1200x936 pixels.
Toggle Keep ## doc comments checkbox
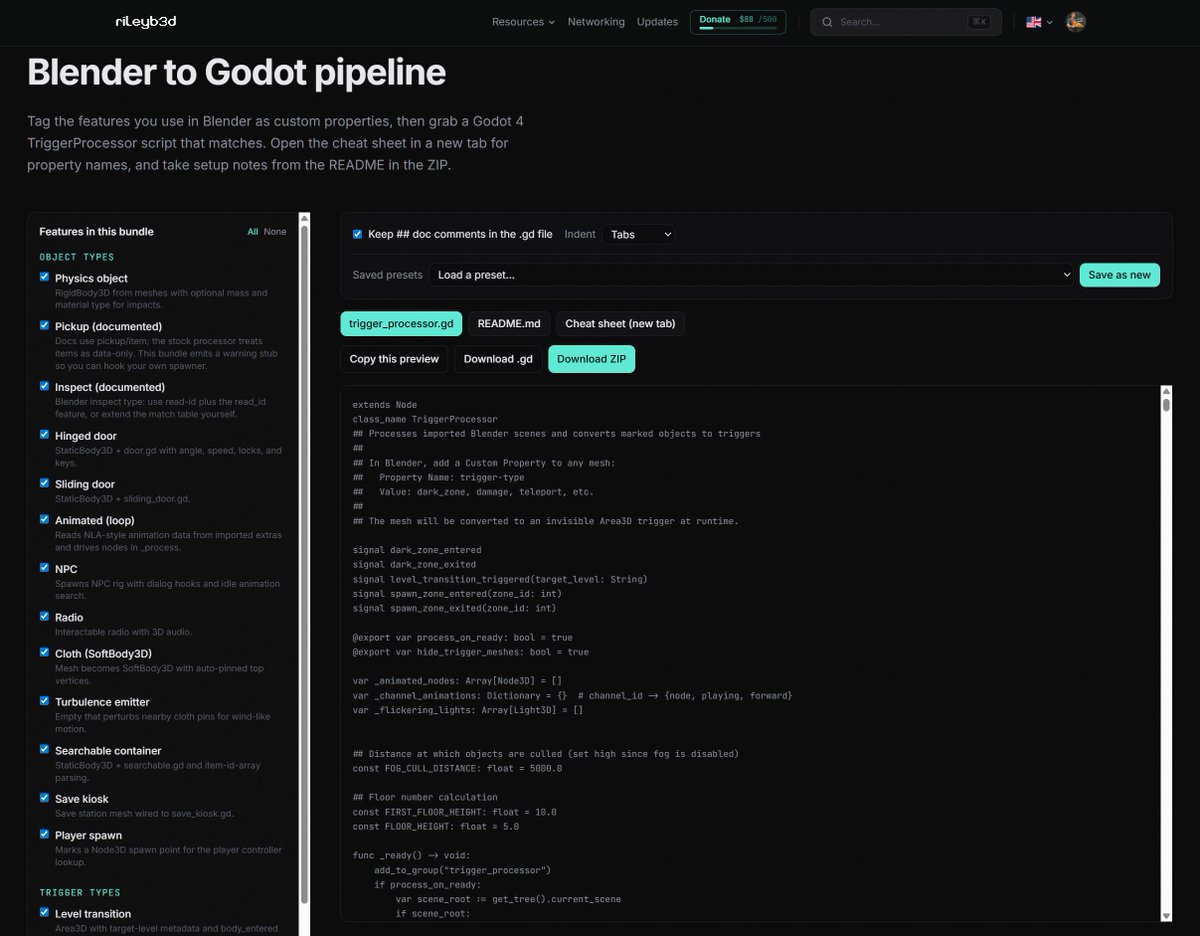pos(358,234)
